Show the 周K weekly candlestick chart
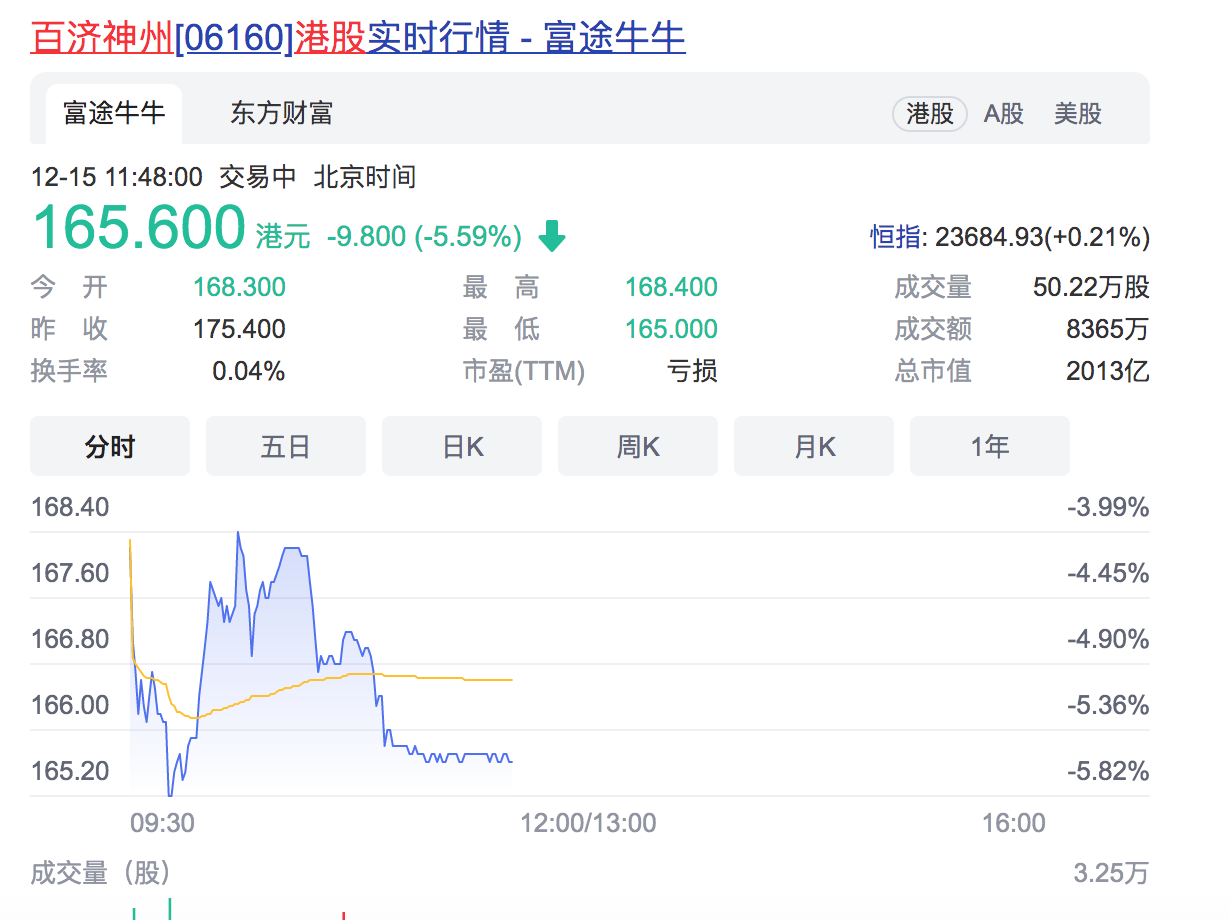 tap(638, 446)
